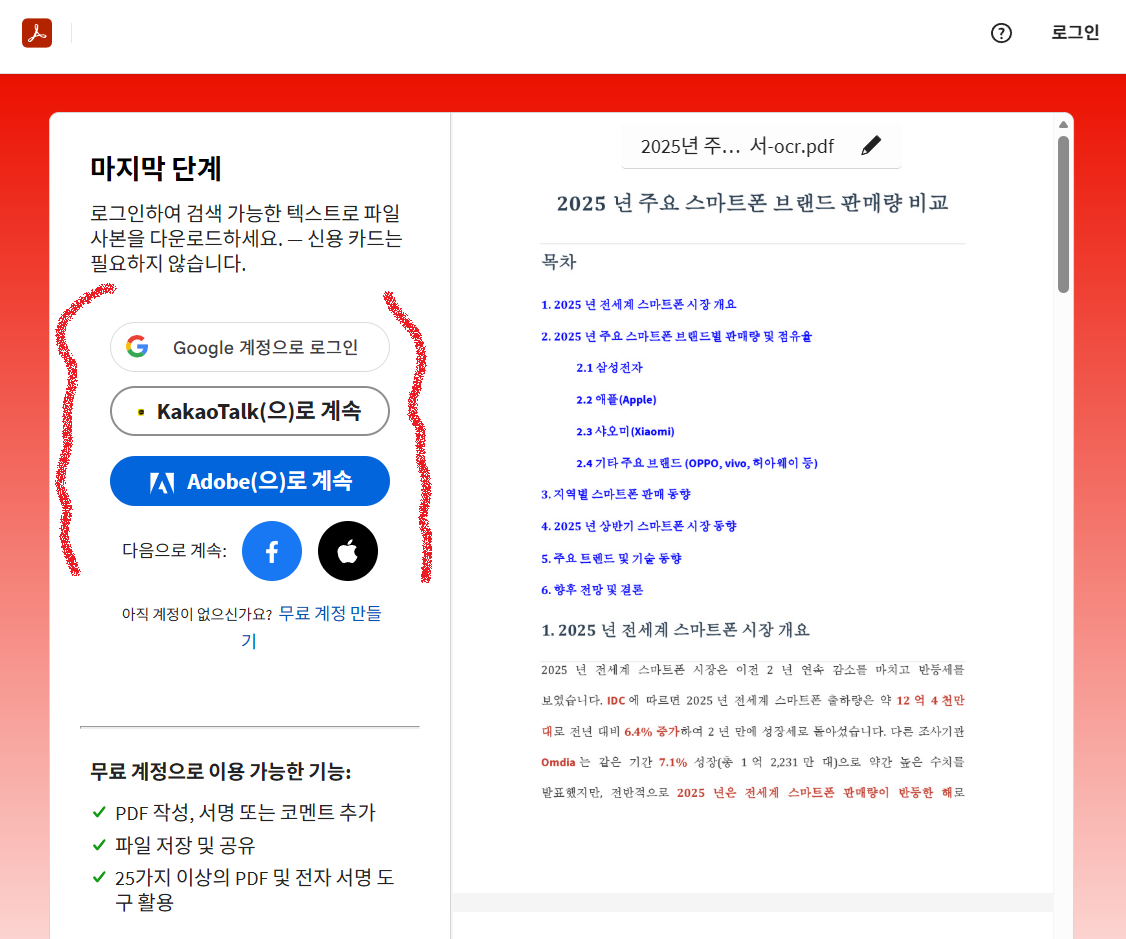Open the help question mark icon
Viewport: 1126px width, 939px height.
(x=1001, y=33)
